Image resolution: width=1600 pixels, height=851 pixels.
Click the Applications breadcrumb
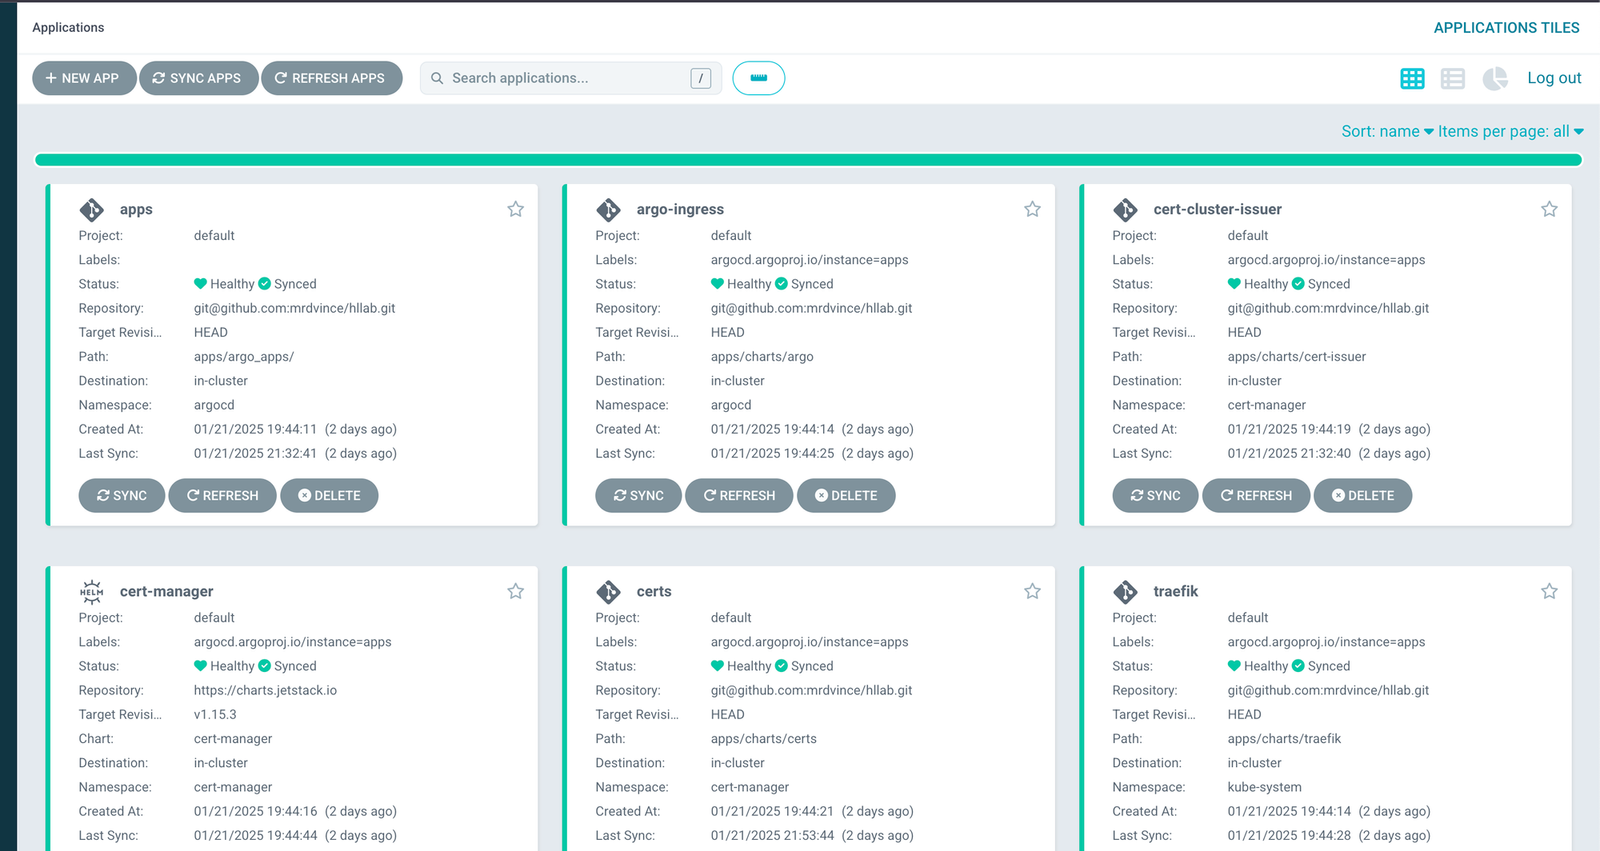click(x=68, y=27)
